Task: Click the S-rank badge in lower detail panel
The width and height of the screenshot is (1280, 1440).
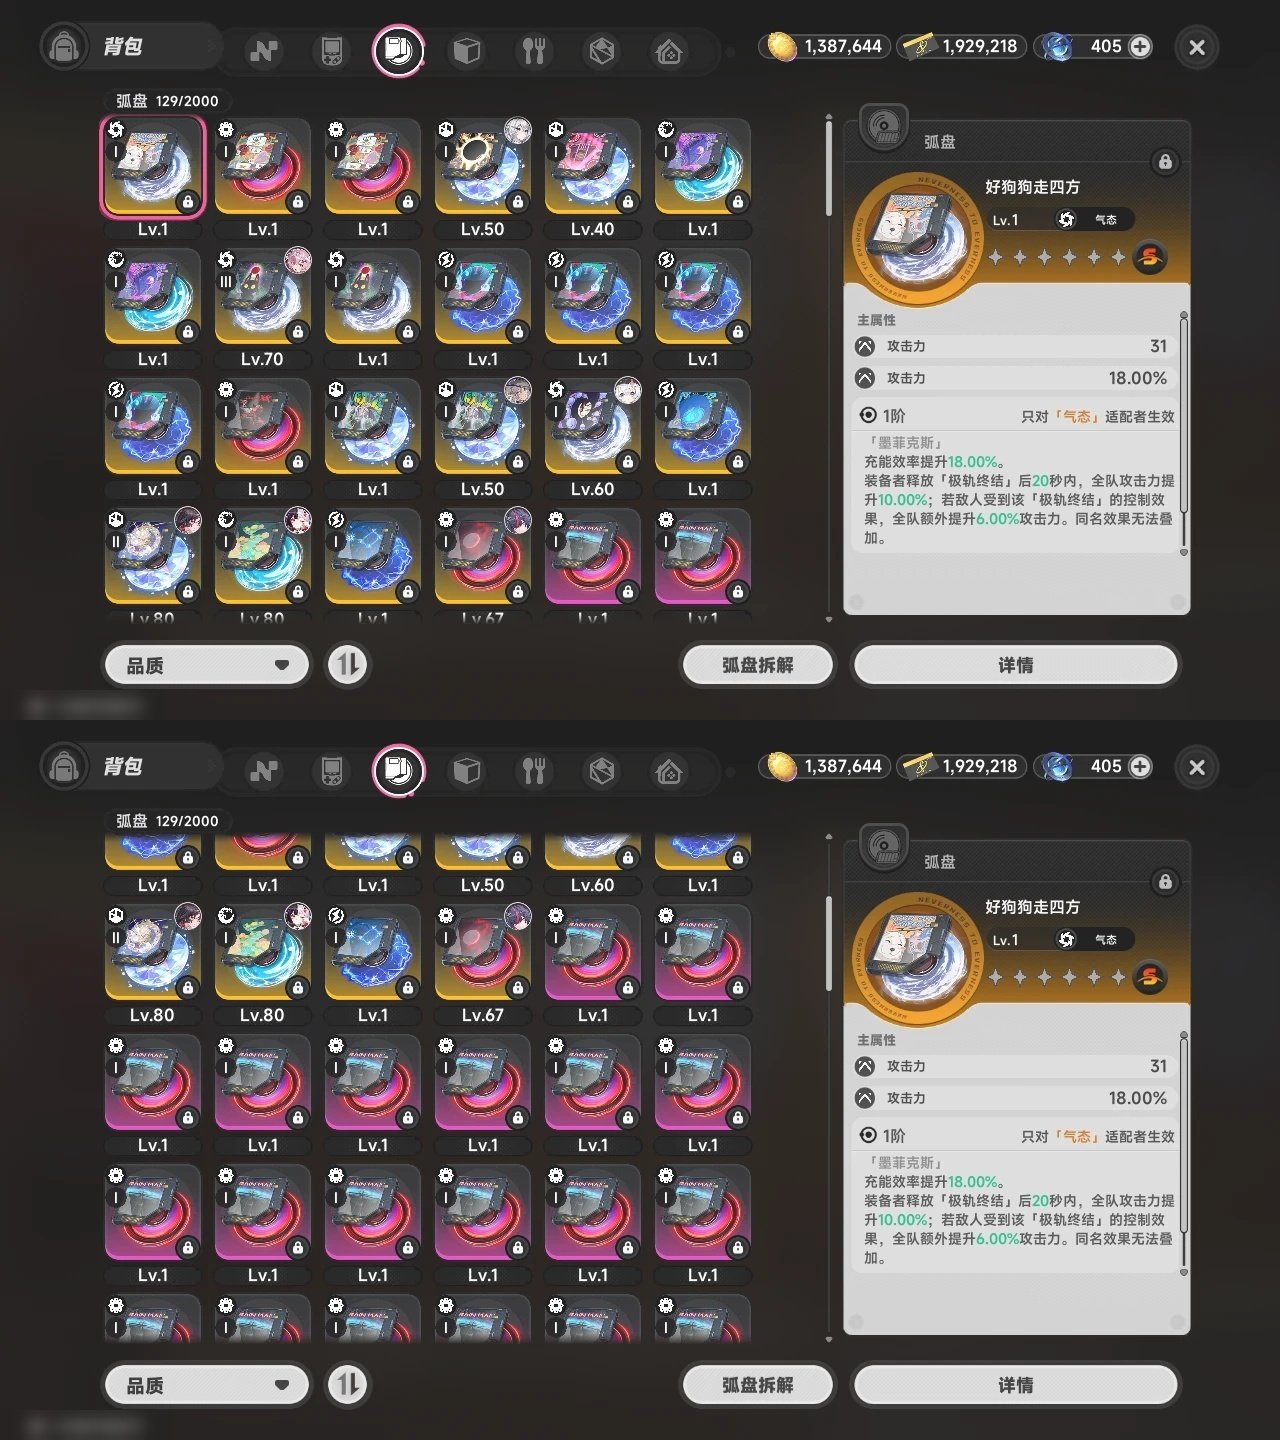Action: 1150,977
